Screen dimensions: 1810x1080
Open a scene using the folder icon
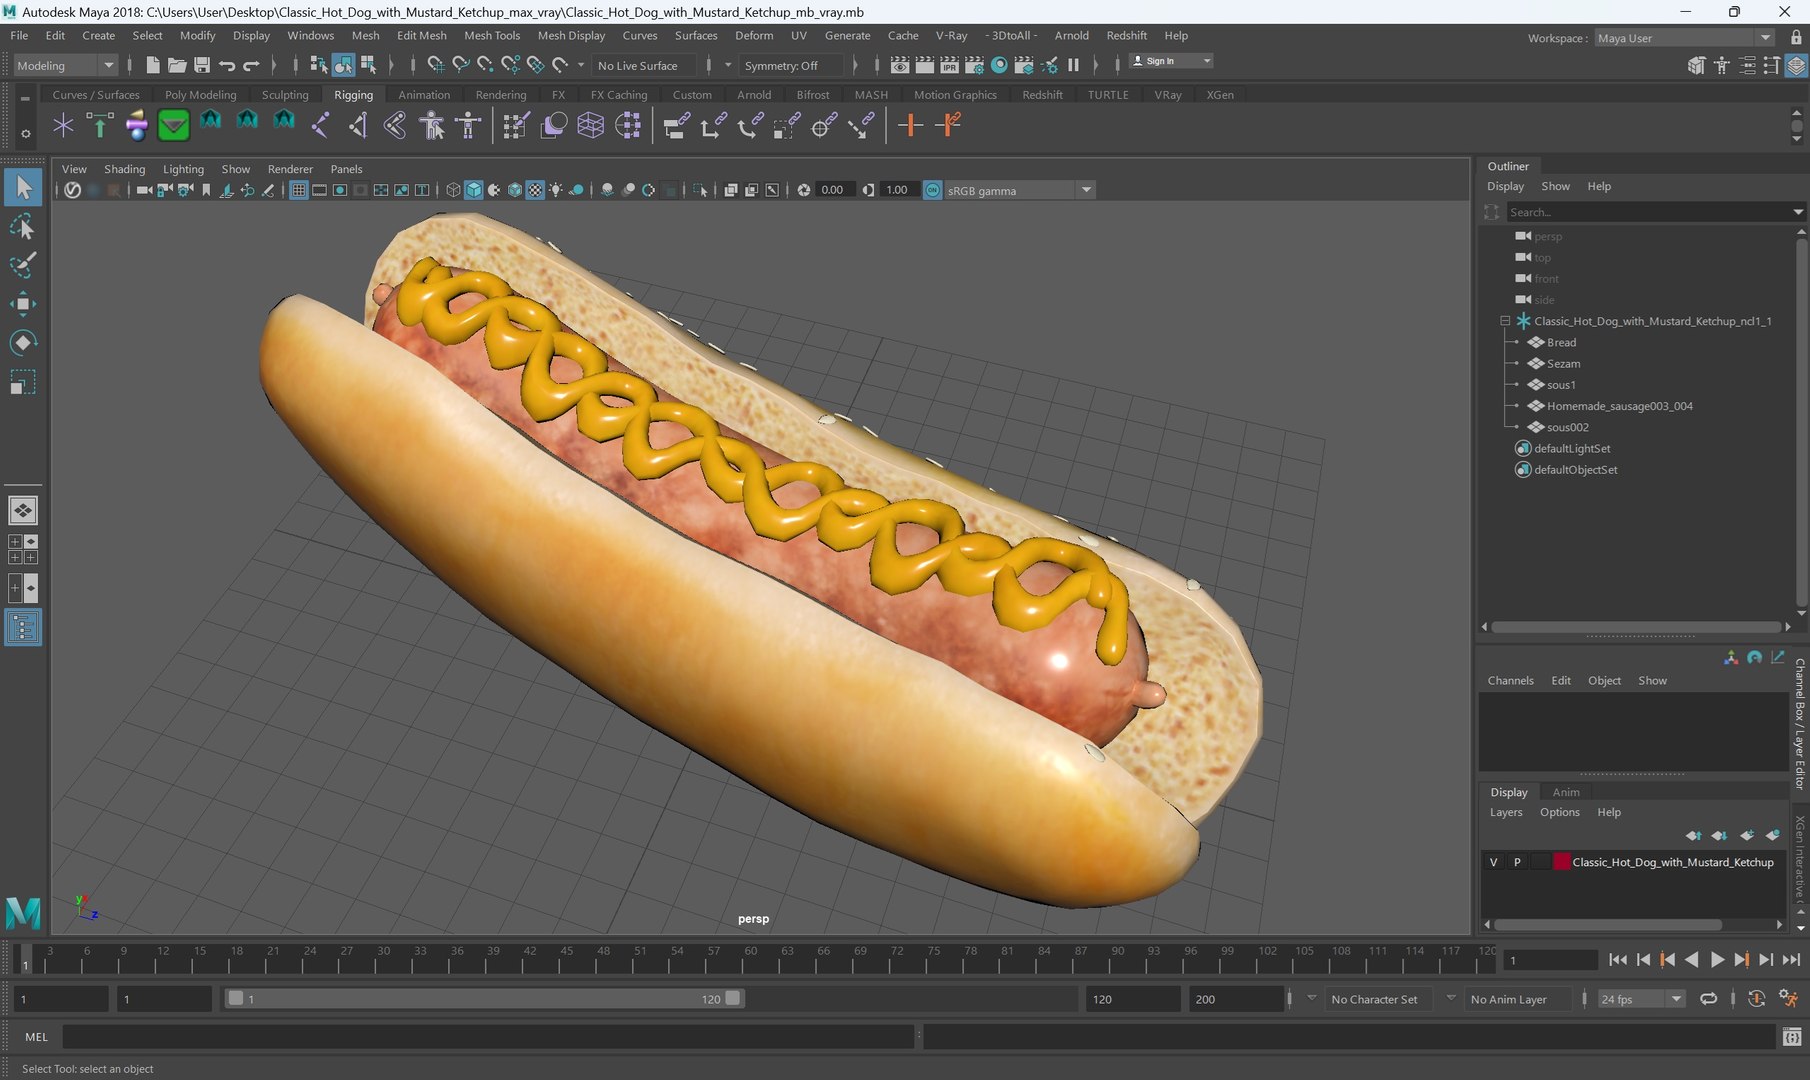[x=177, y=65]
